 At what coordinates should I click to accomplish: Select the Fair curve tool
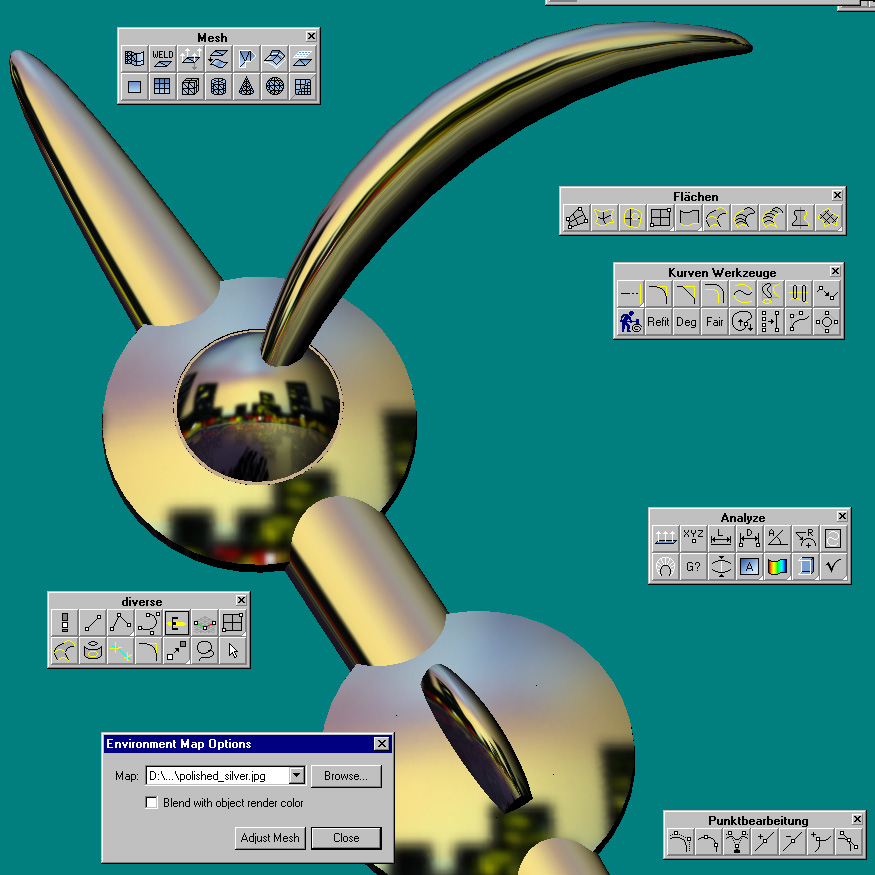click(x=714, y=322)
